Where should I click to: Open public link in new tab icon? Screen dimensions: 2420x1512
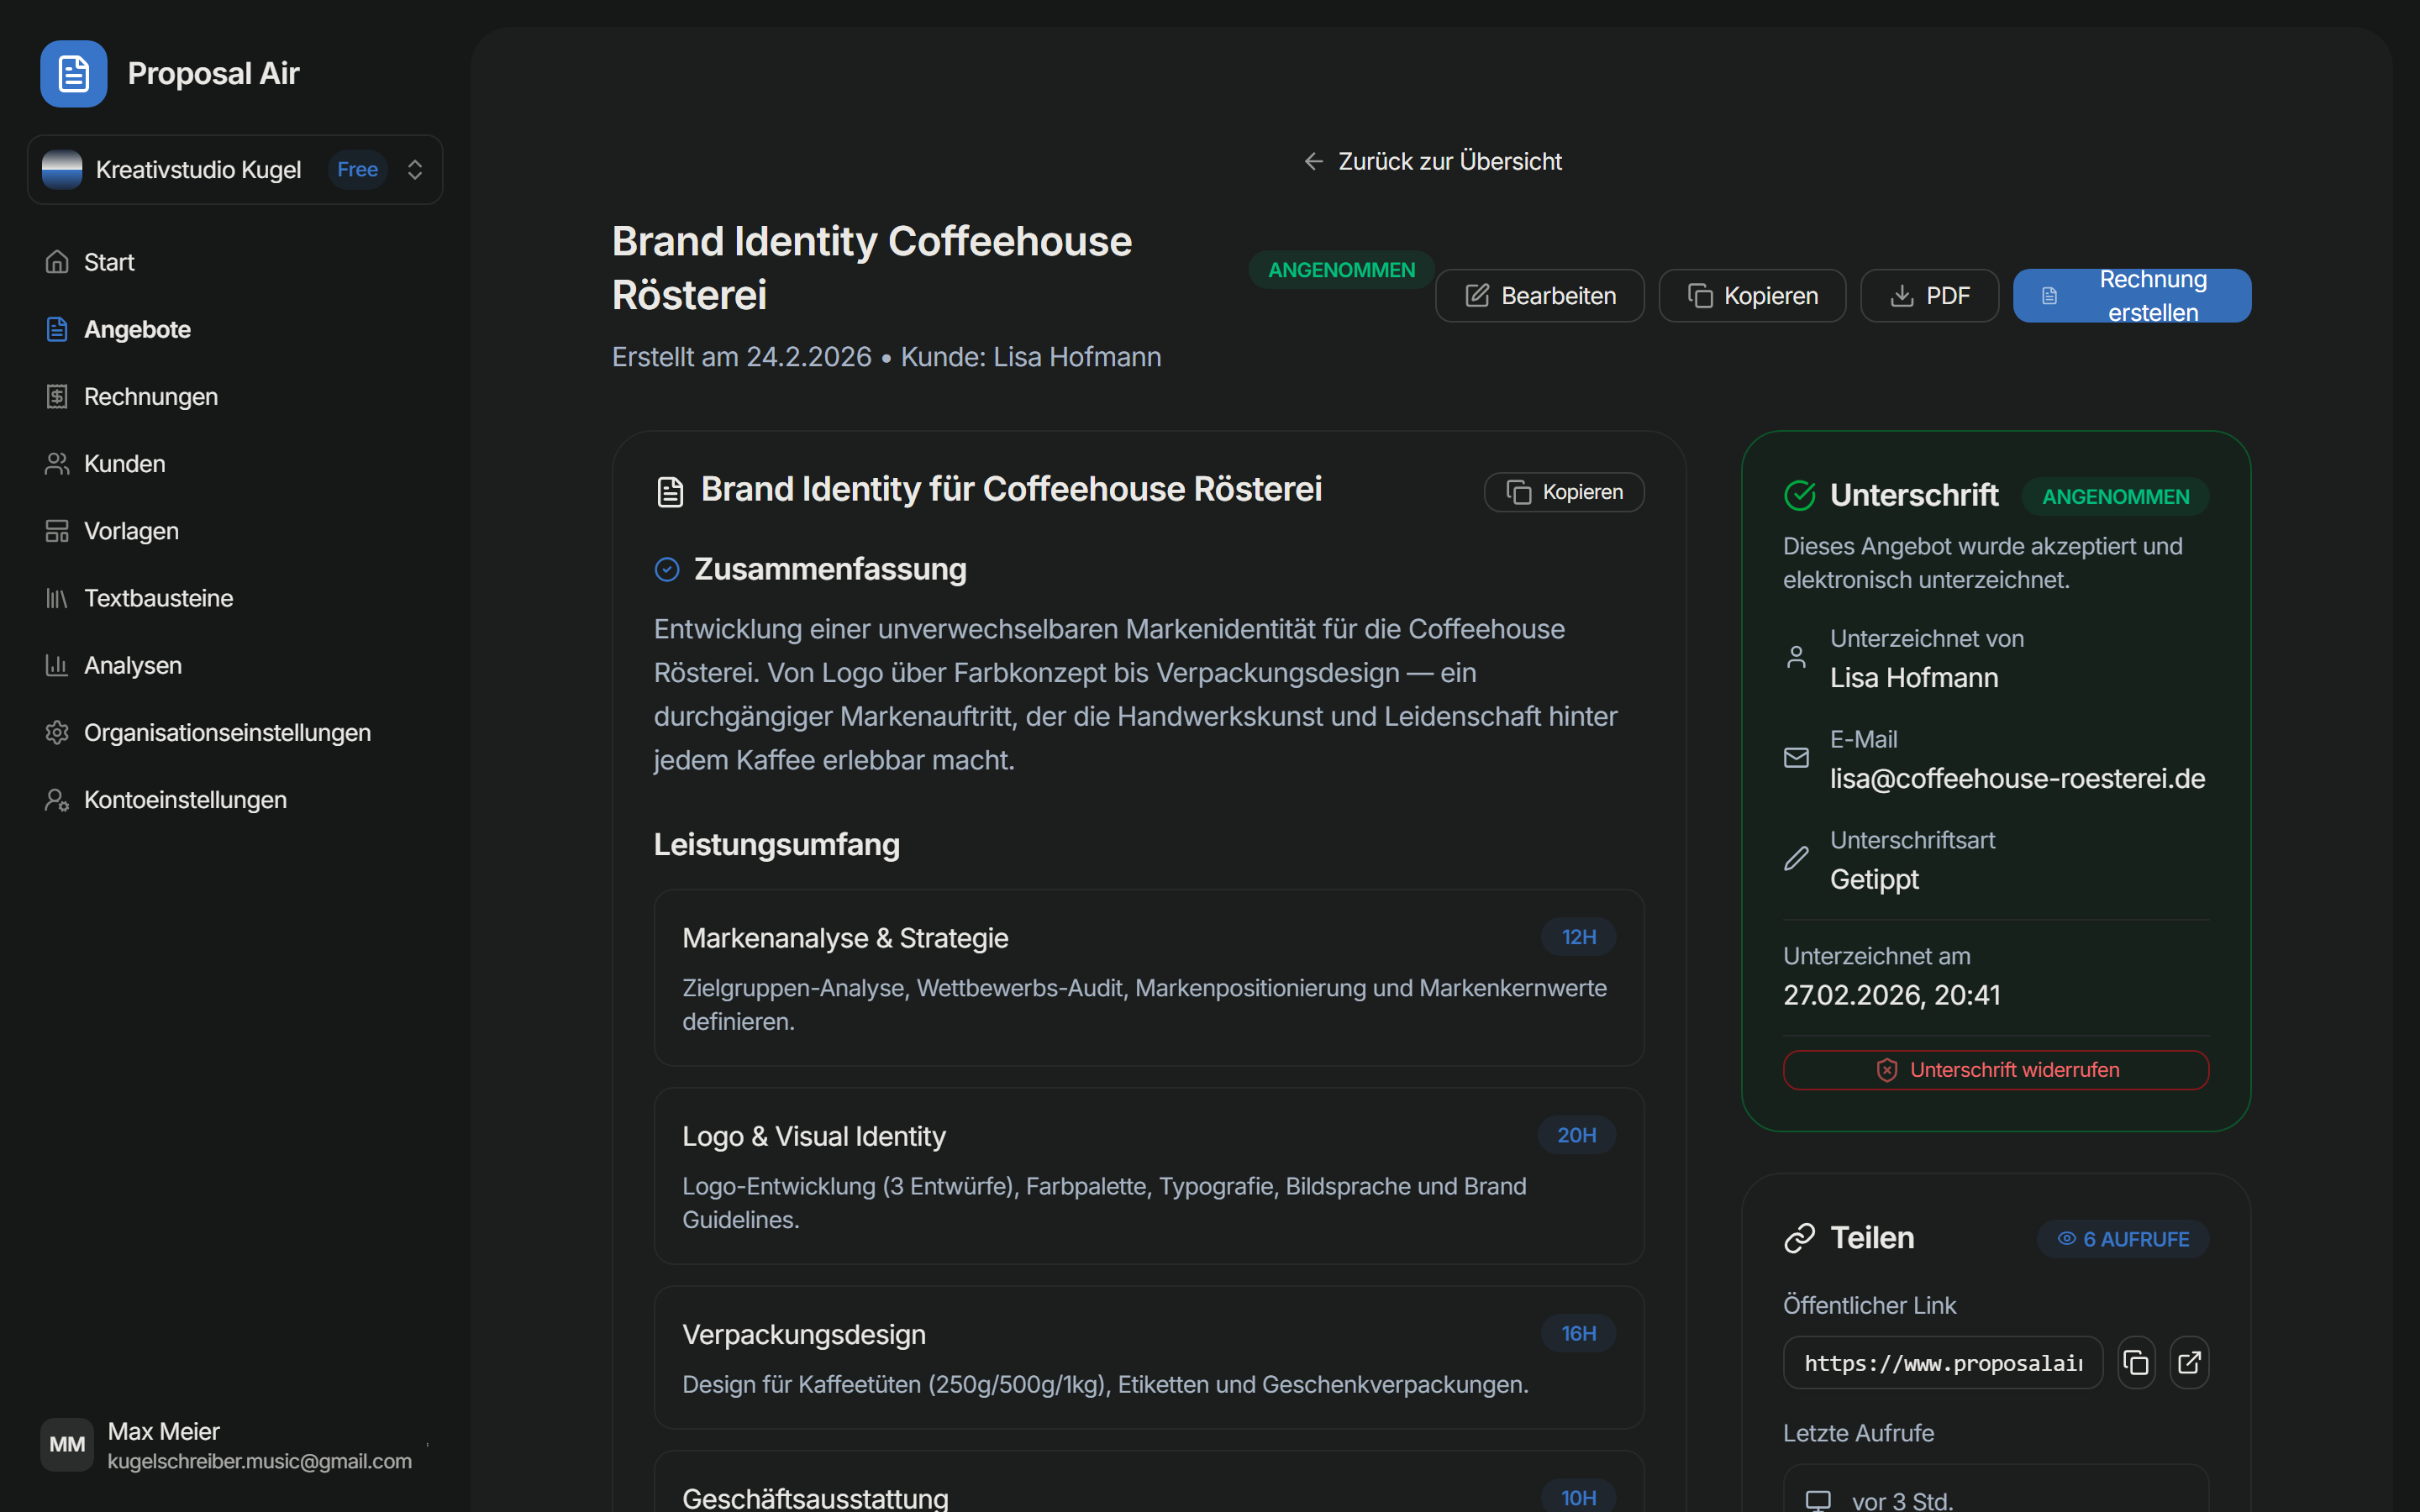point(2189,1362)
